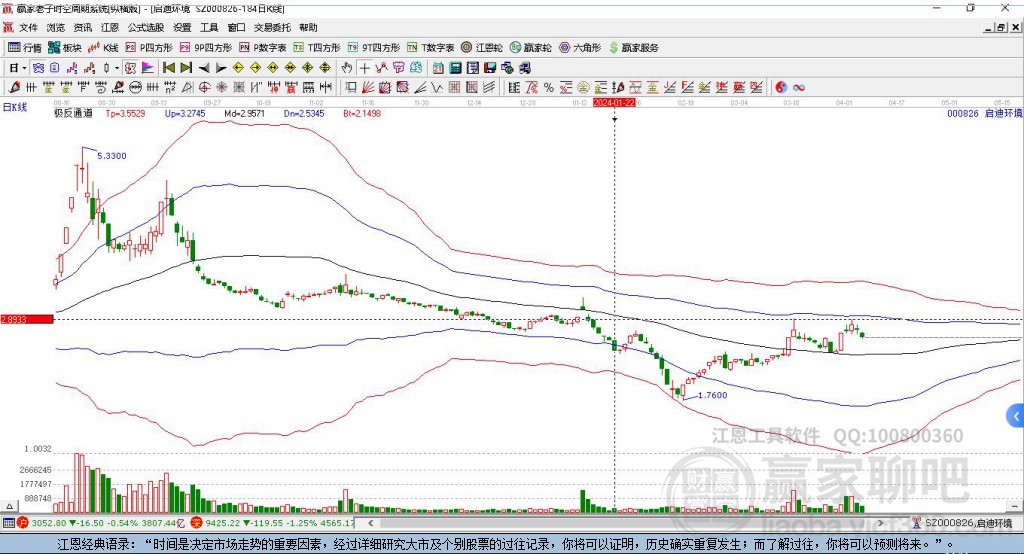
Task: Open the 文件 menu
Action: (28, 27)
